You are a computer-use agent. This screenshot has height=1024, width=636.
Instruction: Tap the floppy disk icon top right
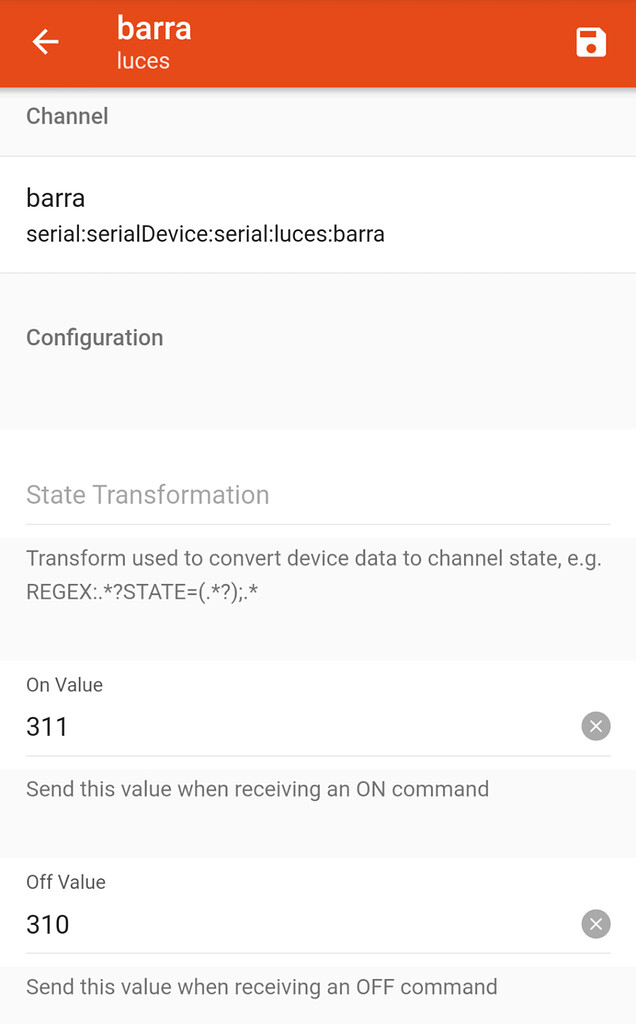(591, 42)
